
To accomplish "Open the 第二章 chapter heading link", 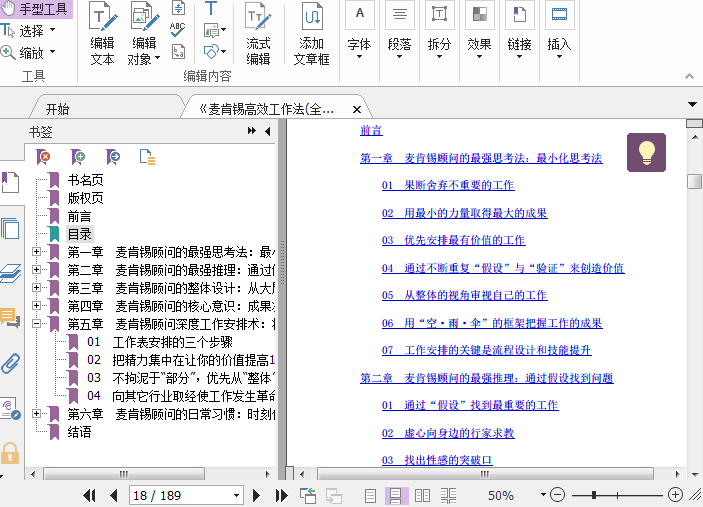I will click(x=486, y=378).
